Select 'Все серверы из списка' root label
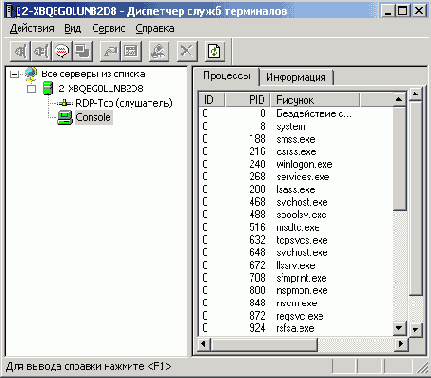The width and height of the screenshot is (431, 378). point(93,74)
